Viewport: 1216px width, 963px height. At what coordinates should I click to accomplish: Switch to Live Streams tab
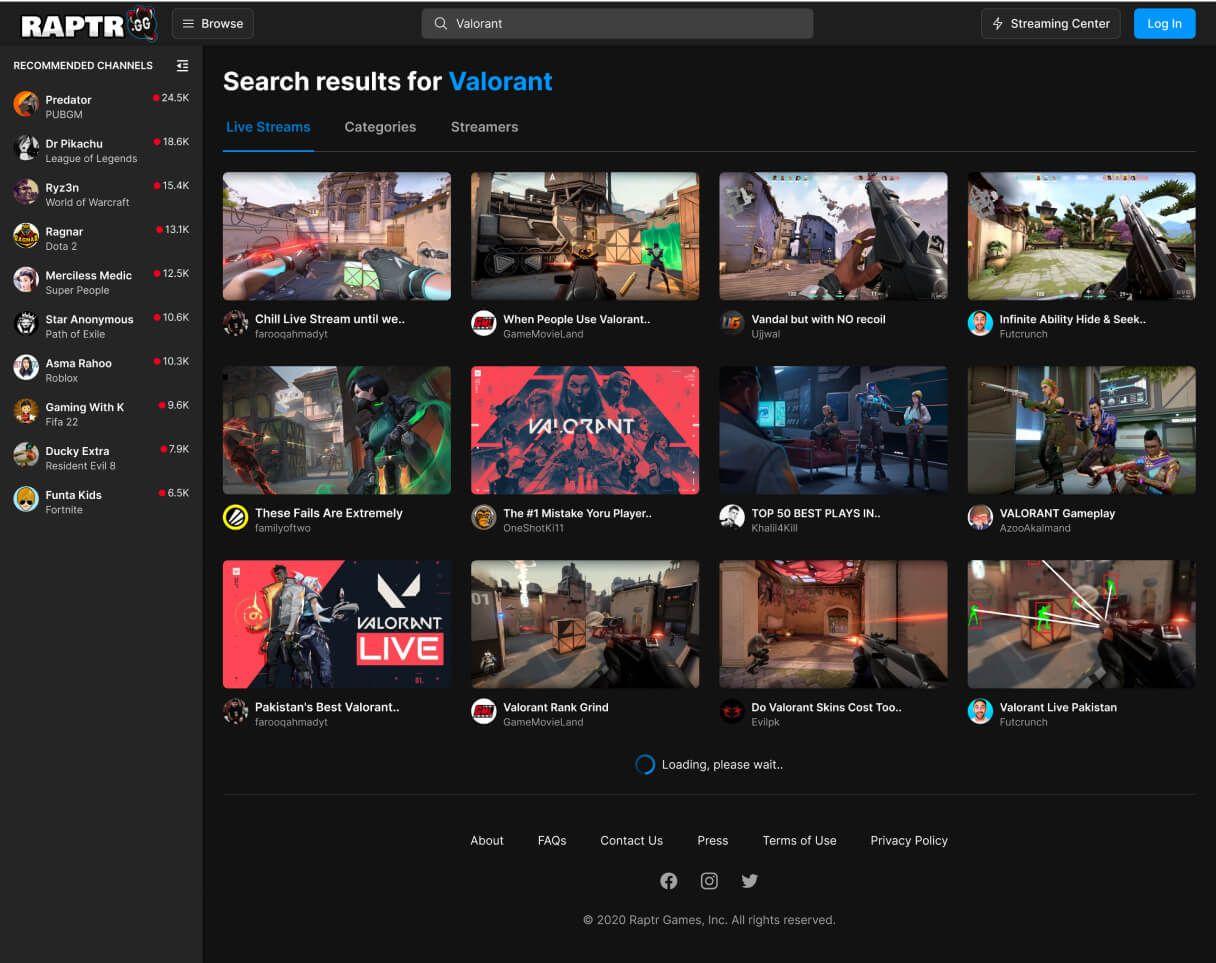(x=268, y=127)
